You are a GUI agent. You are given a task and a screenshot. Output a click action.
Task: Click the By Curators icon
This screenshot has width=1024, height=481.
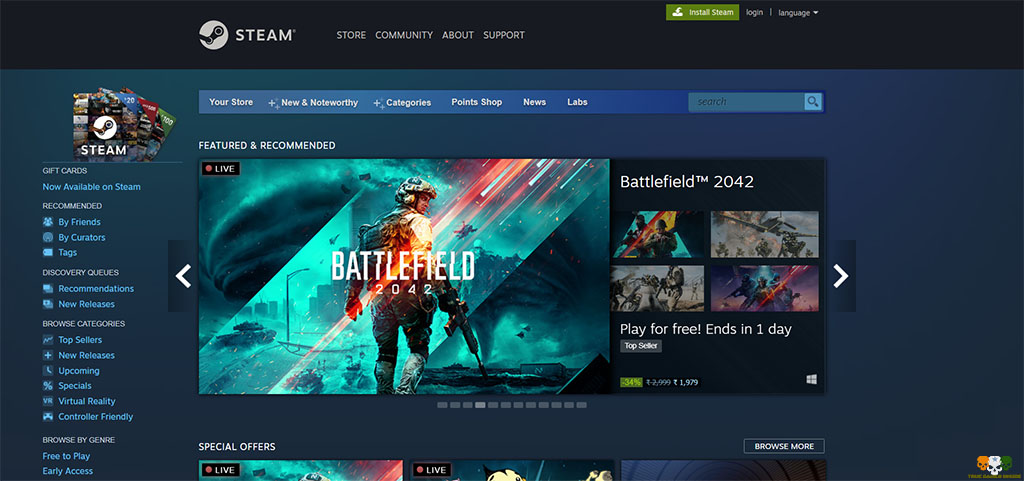pyautogui.click(x=48, y=238)
